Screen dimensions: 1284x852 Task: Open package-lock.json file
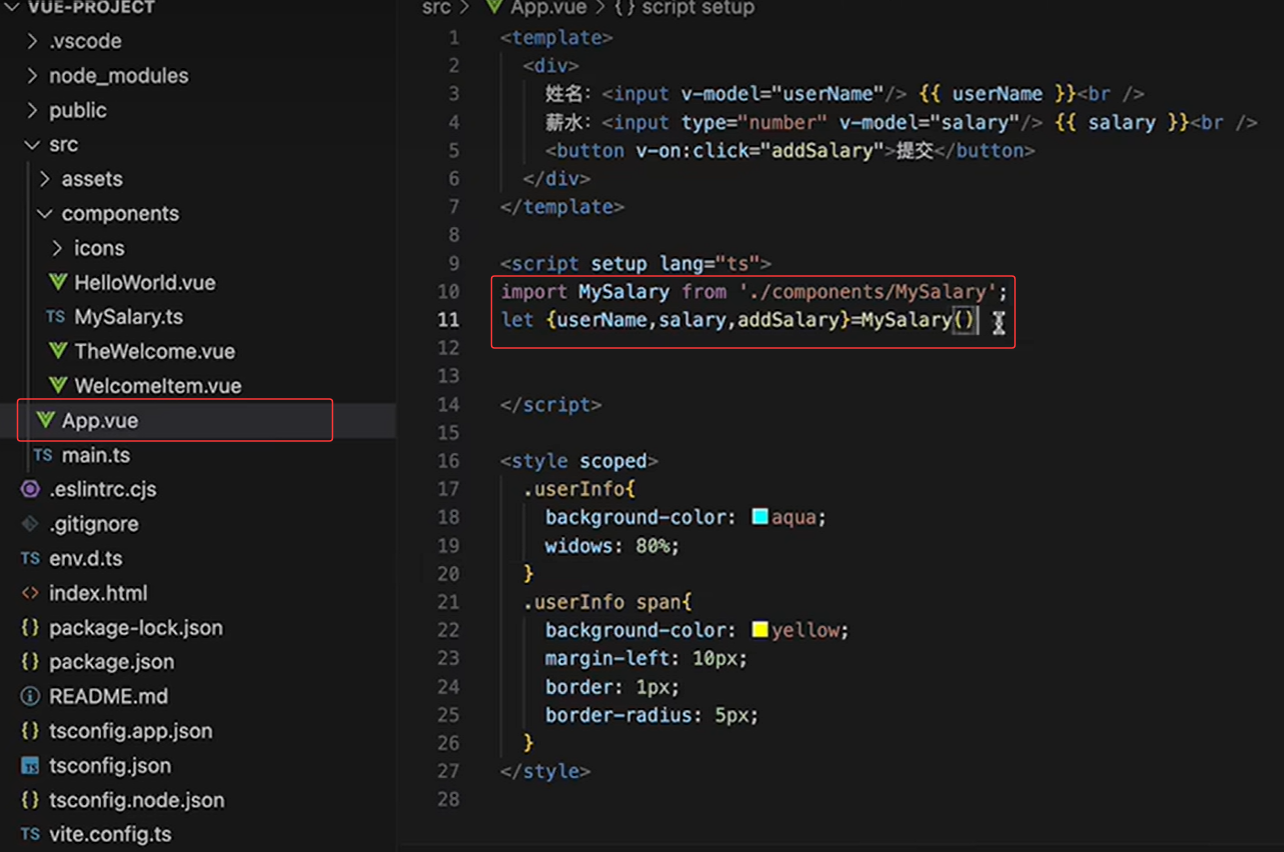click(x=136, y=627)
